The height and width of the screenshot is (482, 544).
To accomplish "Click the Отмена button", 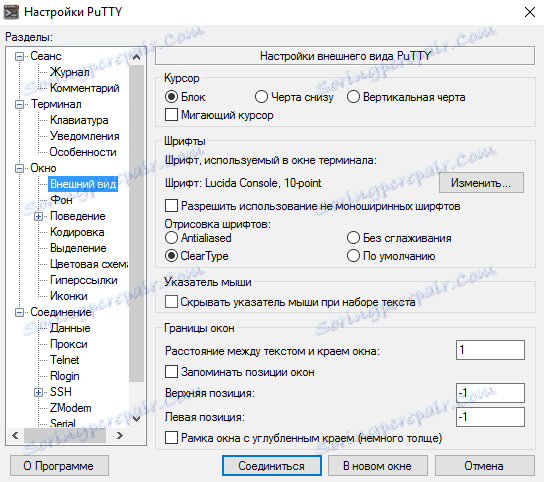I will pos(484,466).
